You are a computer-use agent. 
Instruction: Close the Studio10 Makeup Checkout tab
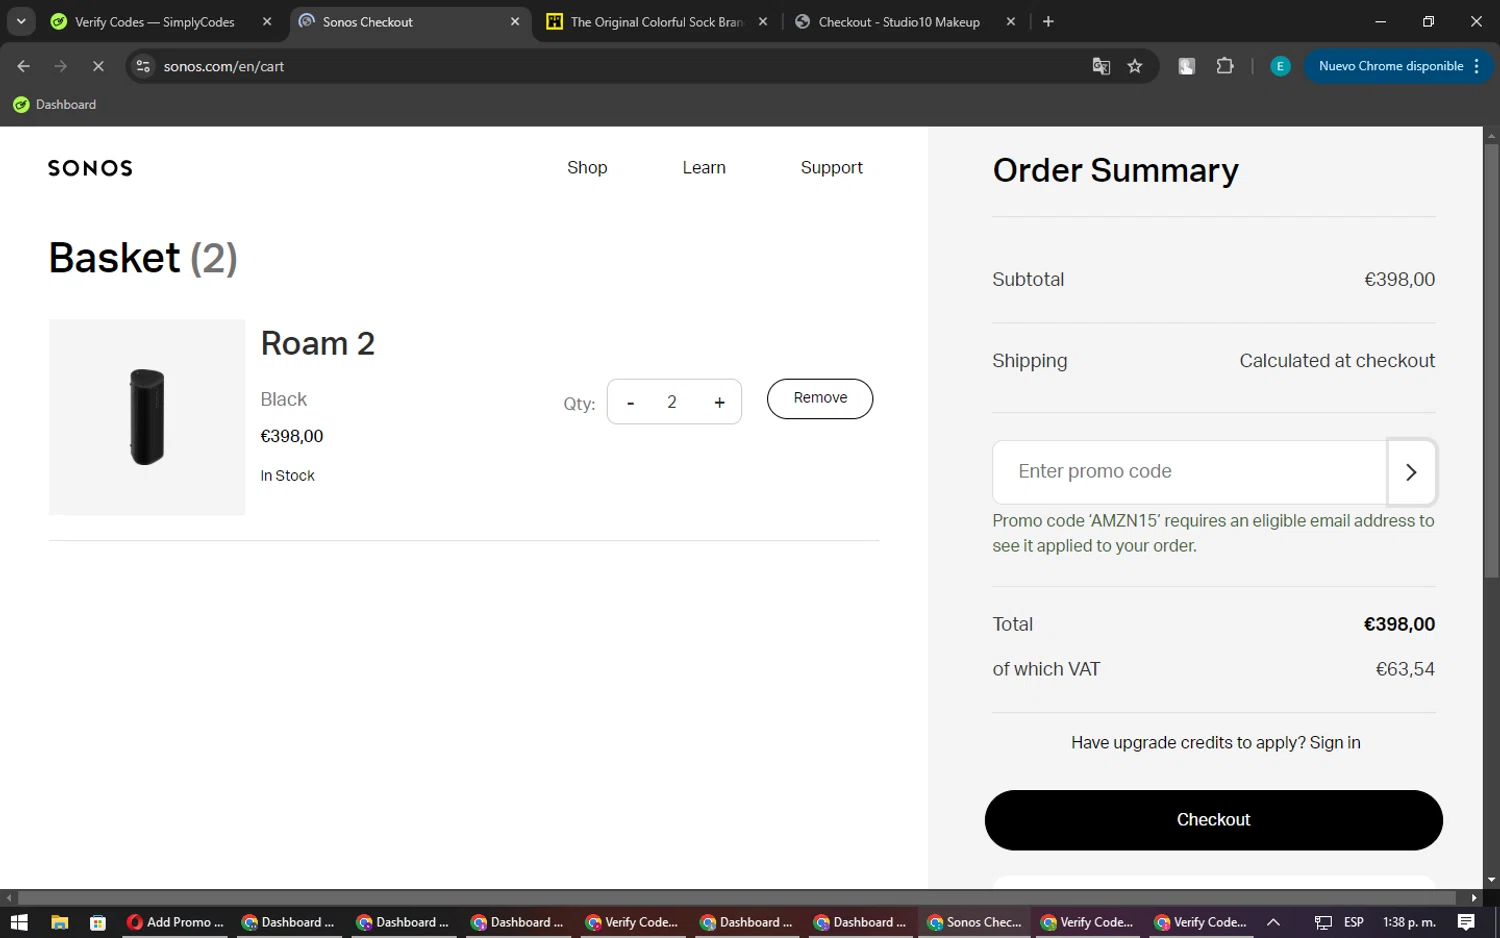click(1011, 22)
